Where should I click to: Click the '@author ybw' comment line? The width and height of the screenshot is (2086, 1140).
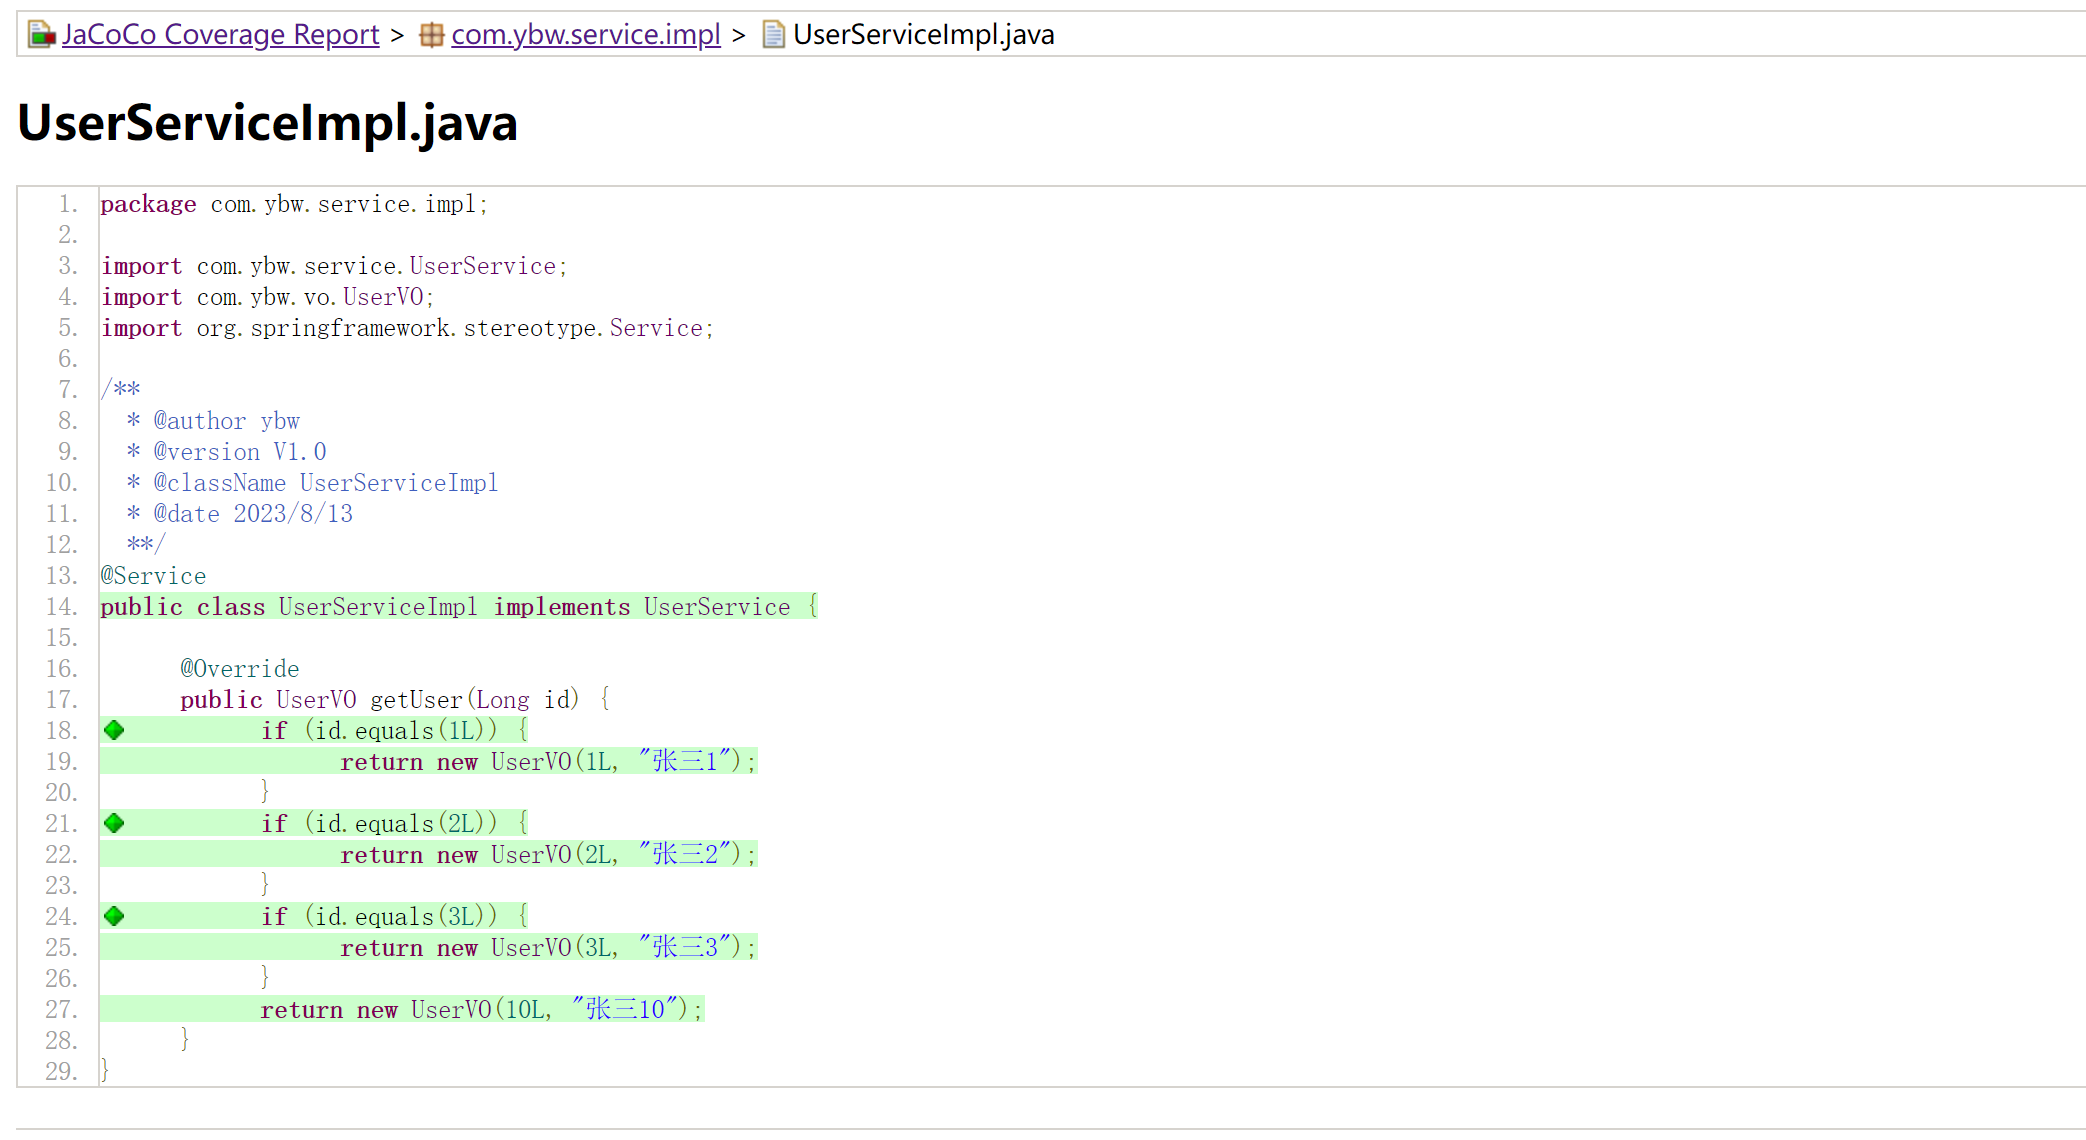point(213,421)
